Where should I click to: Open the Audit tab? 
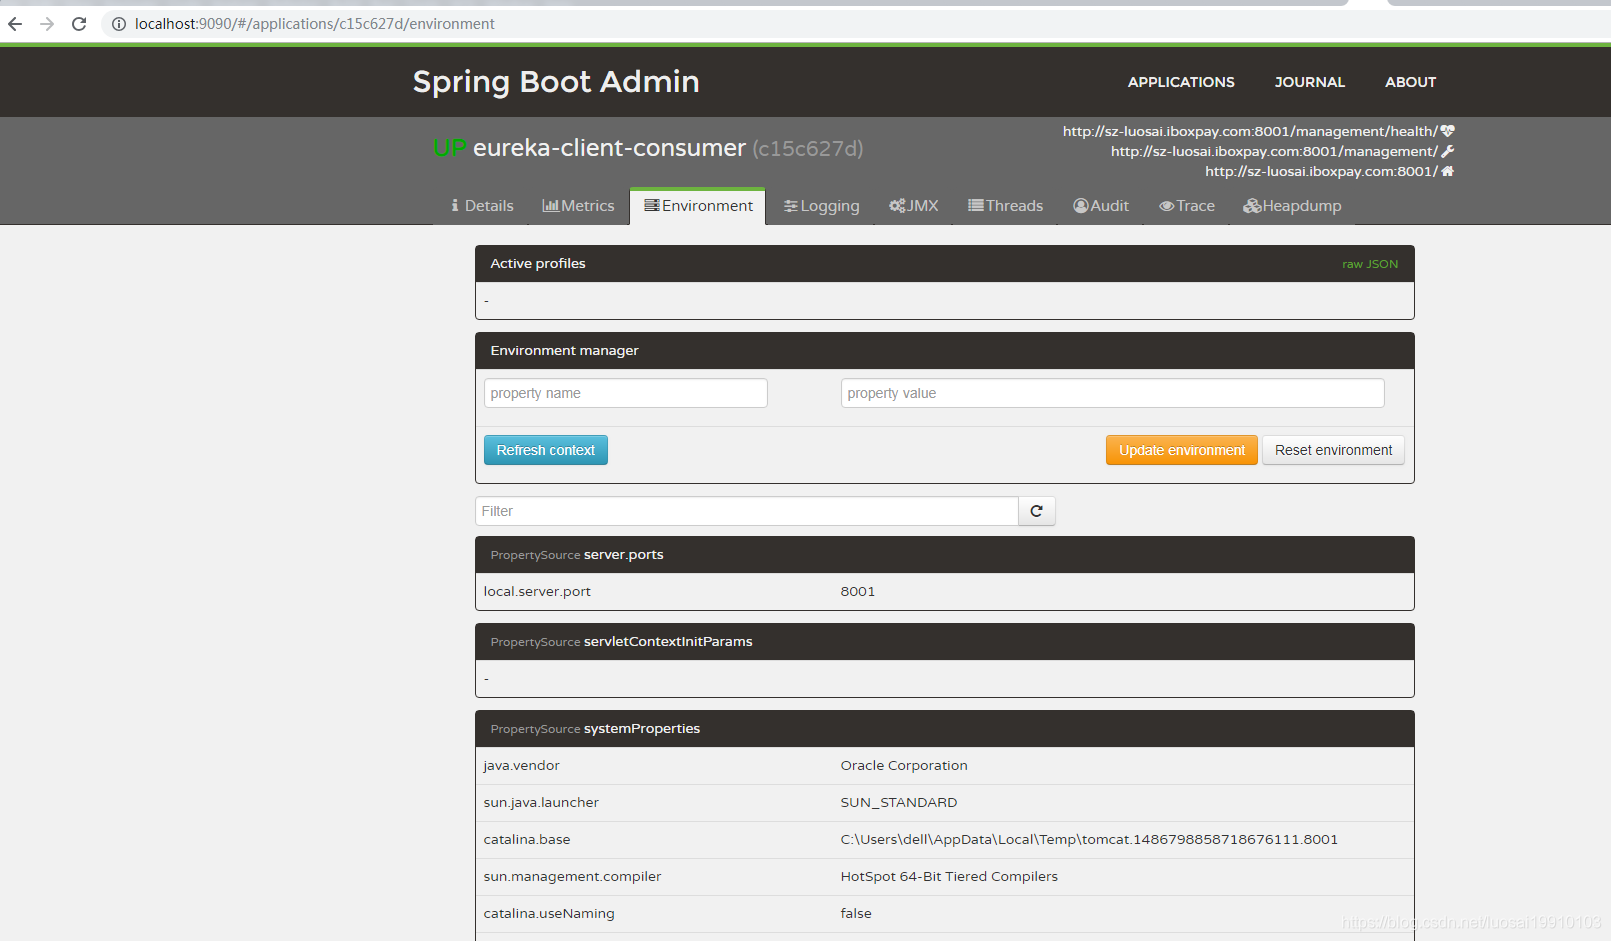click(1101, 206)
